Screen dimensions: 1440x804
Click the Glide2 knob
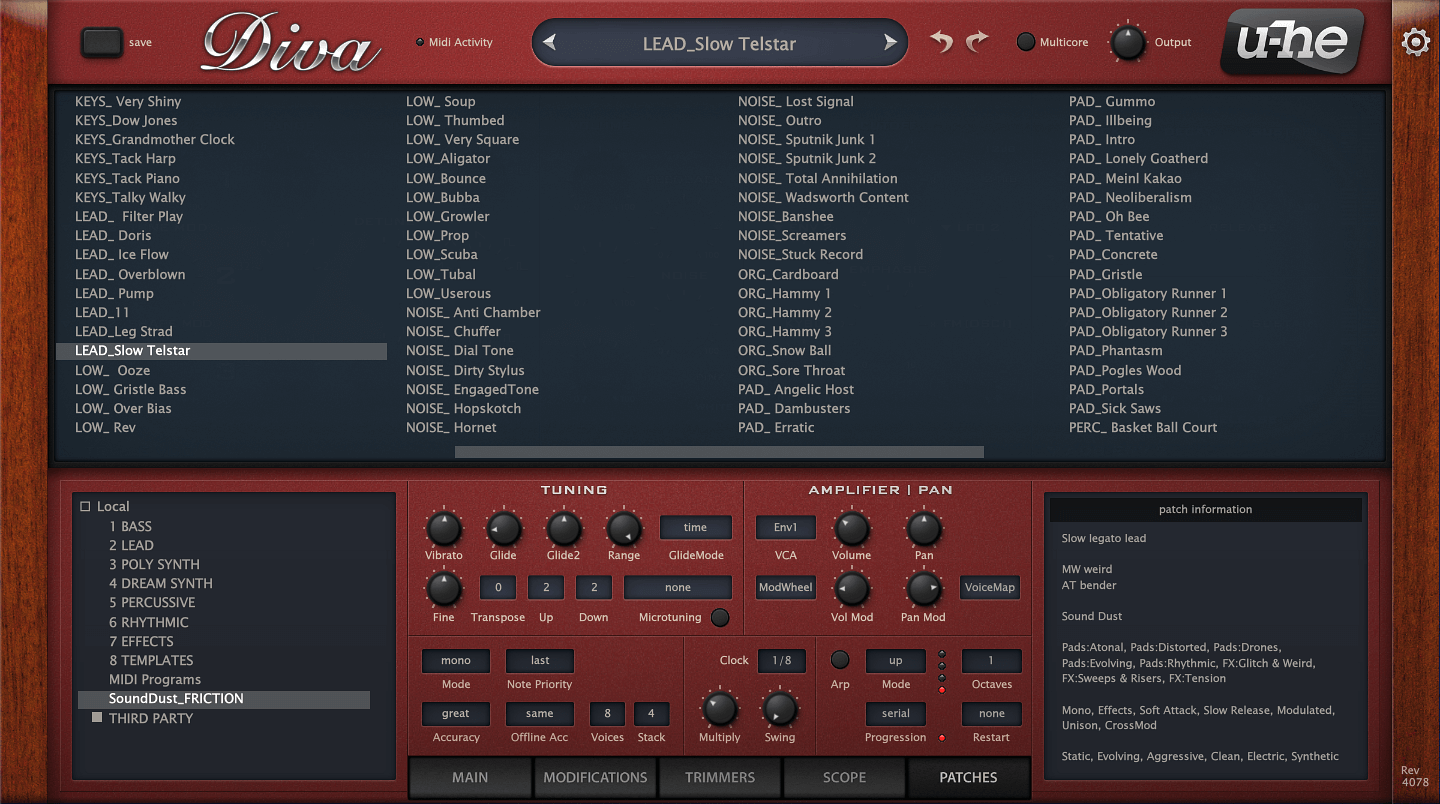(x=564, y=529)
